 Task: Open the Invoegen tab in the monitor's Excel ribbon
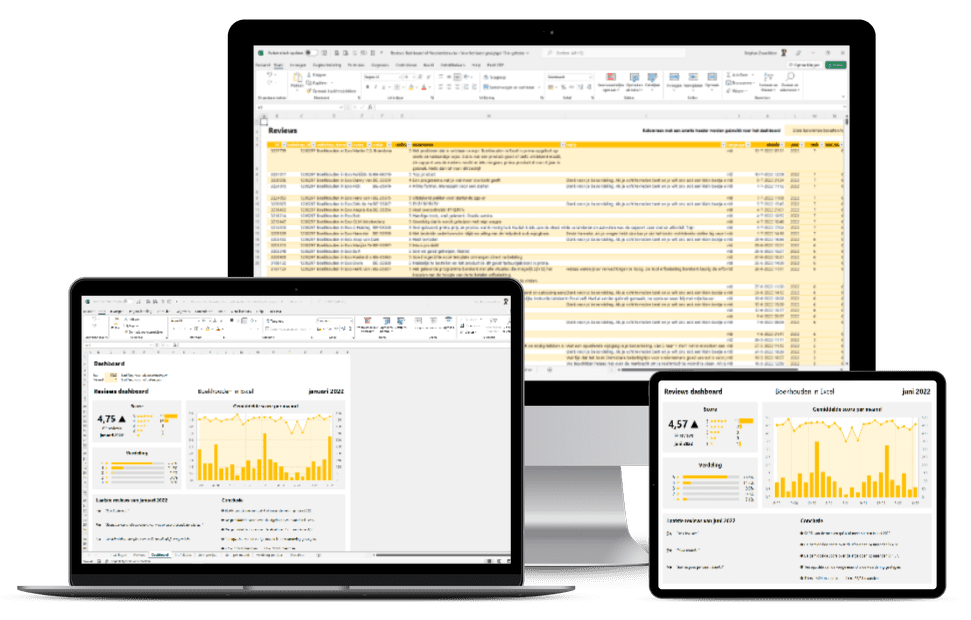(297, 64)
